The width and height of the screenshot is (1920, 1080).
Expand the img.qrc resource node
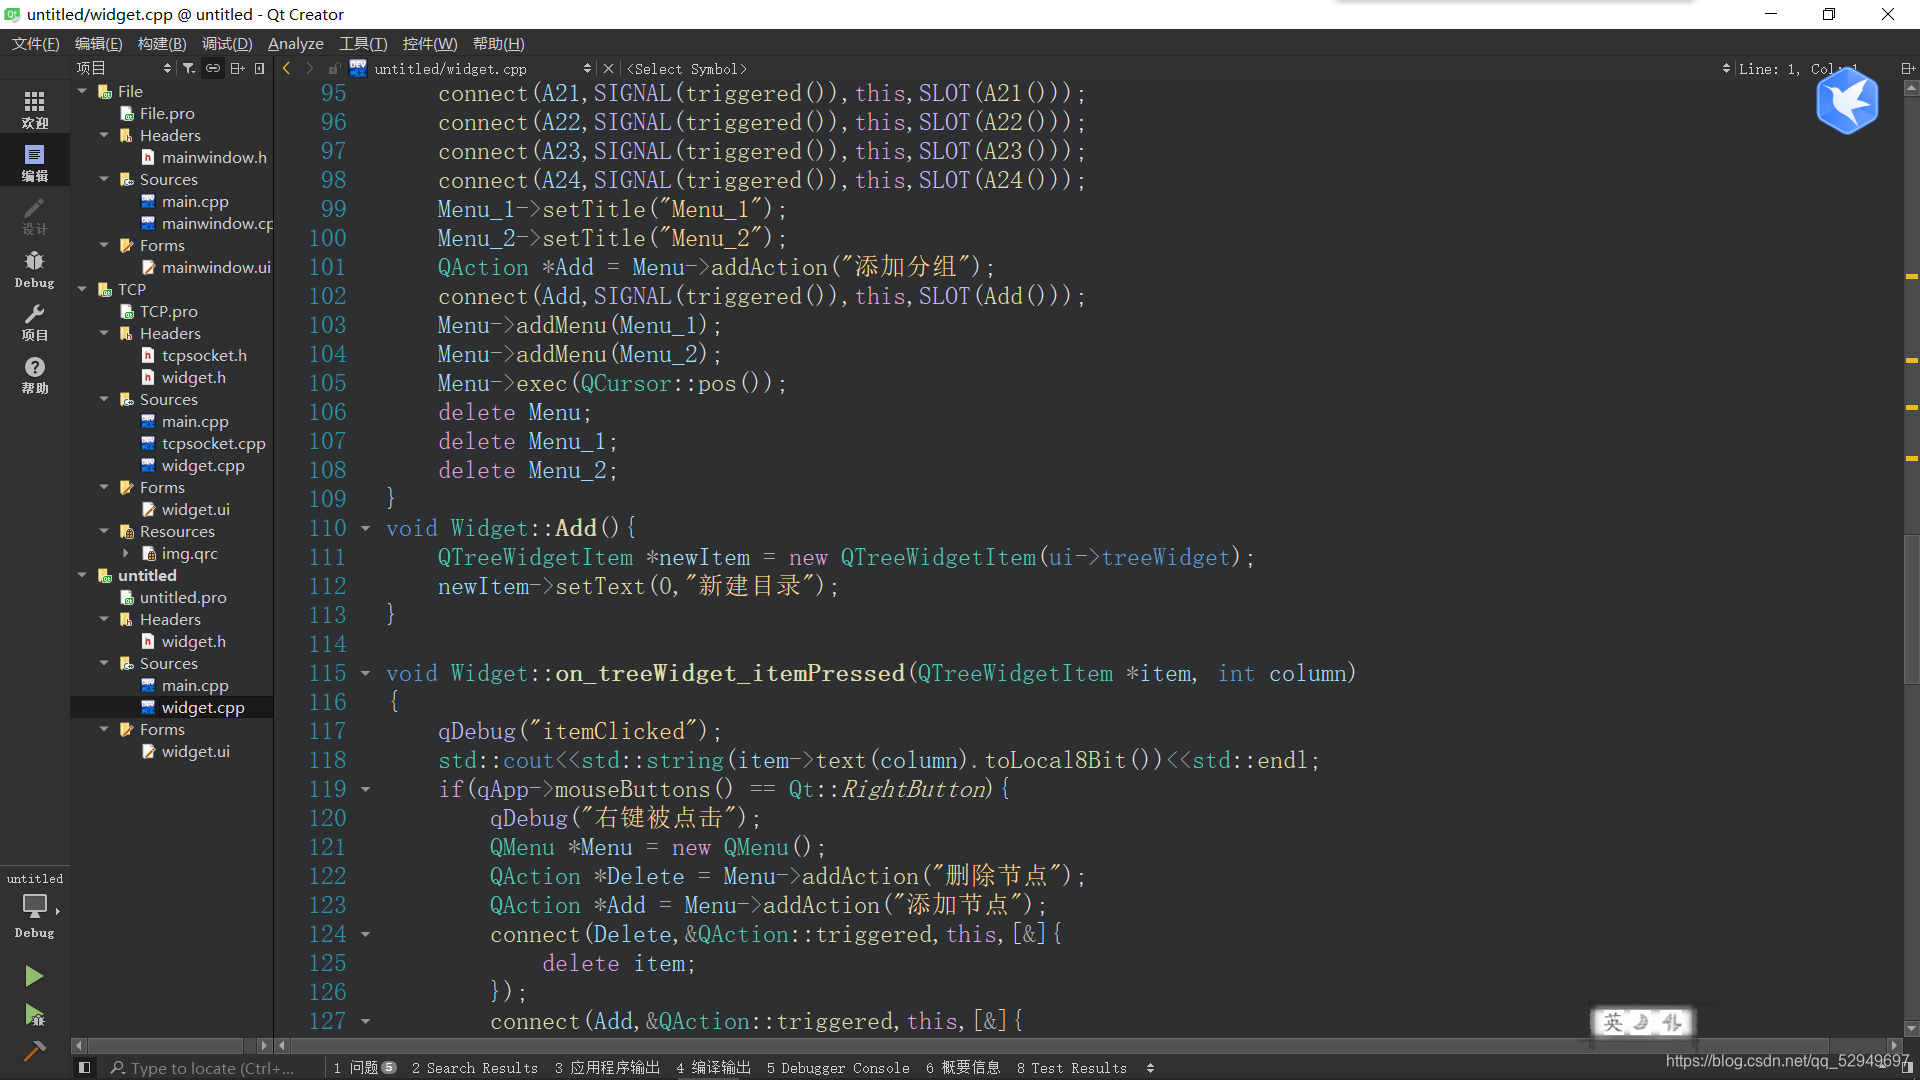[x=125, y=553]
